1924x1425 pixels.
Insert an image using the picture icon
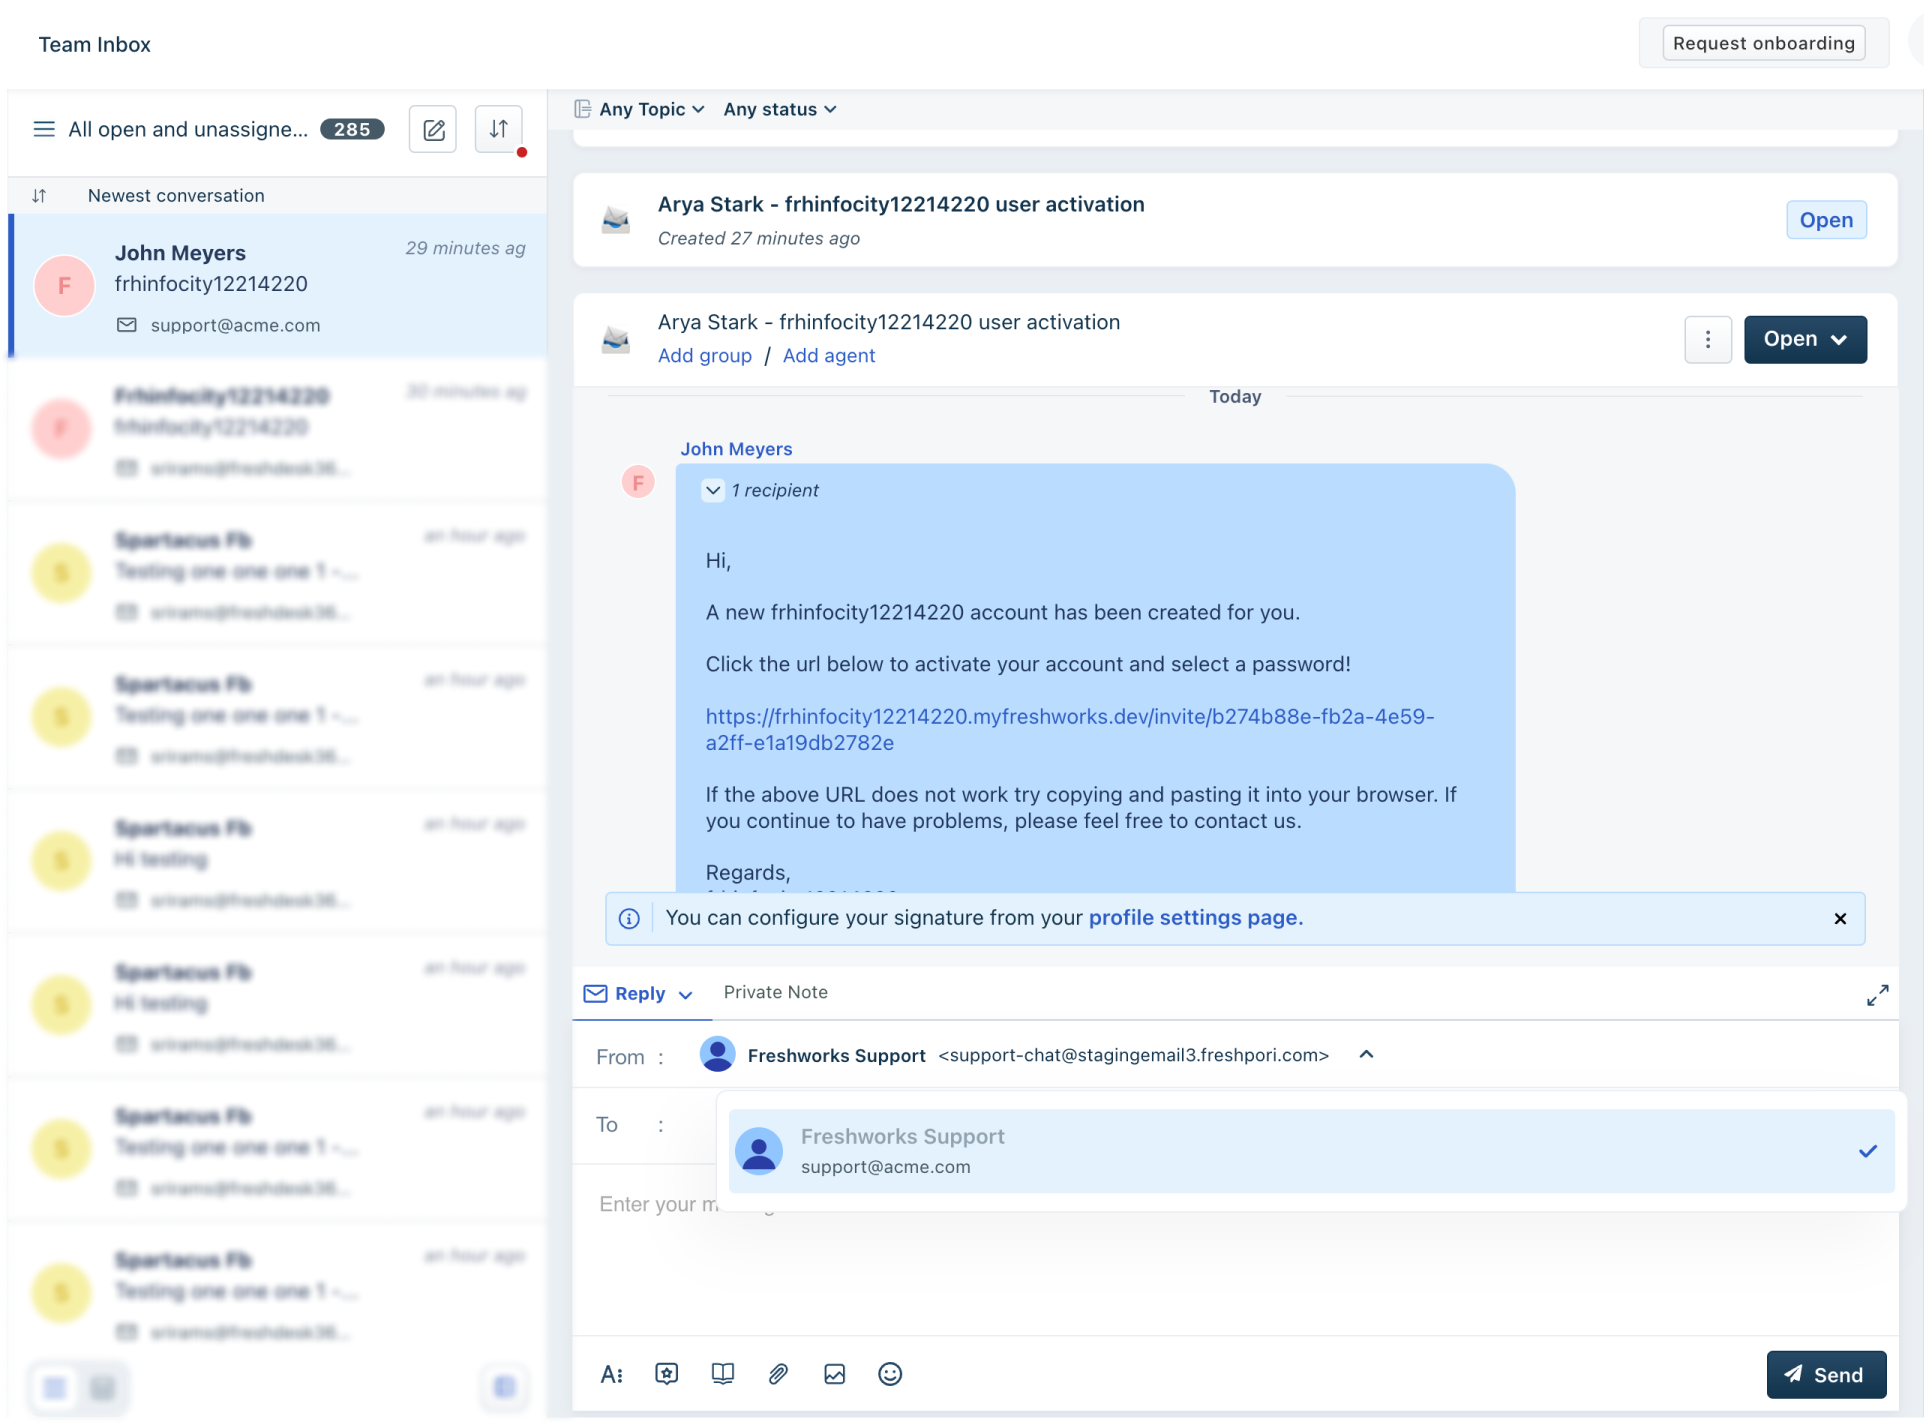[834, 1374]
